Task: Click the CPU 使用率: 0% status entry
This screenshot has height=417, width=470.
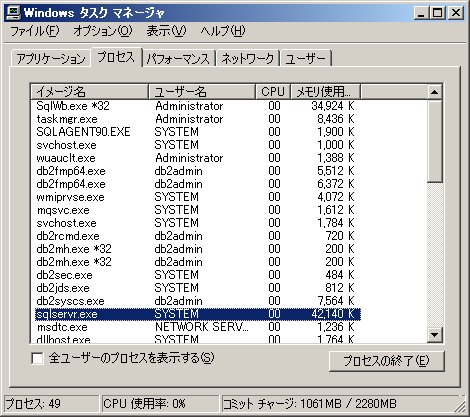Action: 160,404
